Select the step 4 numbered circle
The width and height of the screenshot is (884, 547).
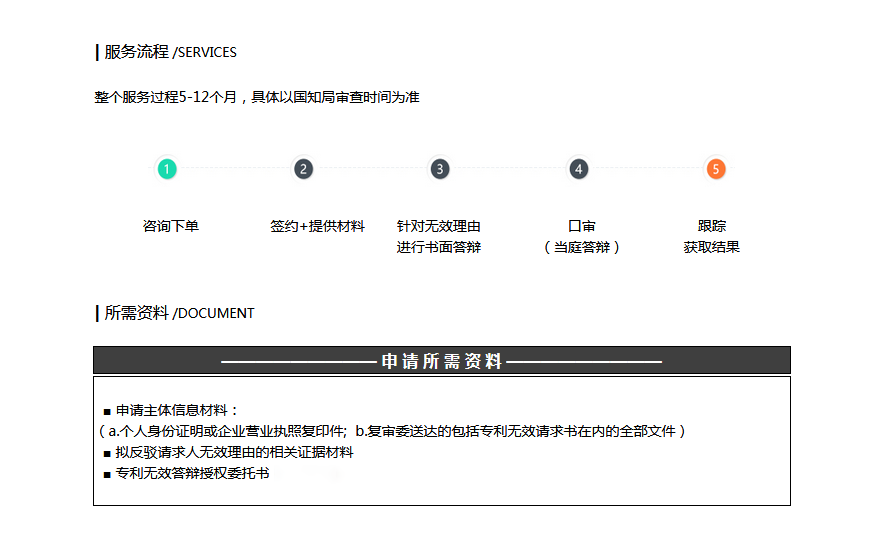click(x=578, y=169)
